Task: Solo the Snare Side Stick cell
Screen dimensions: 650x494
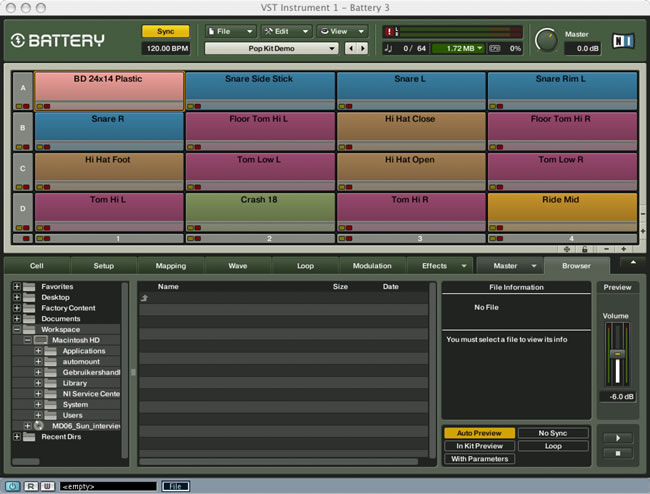Action: (x=191, y=107)
